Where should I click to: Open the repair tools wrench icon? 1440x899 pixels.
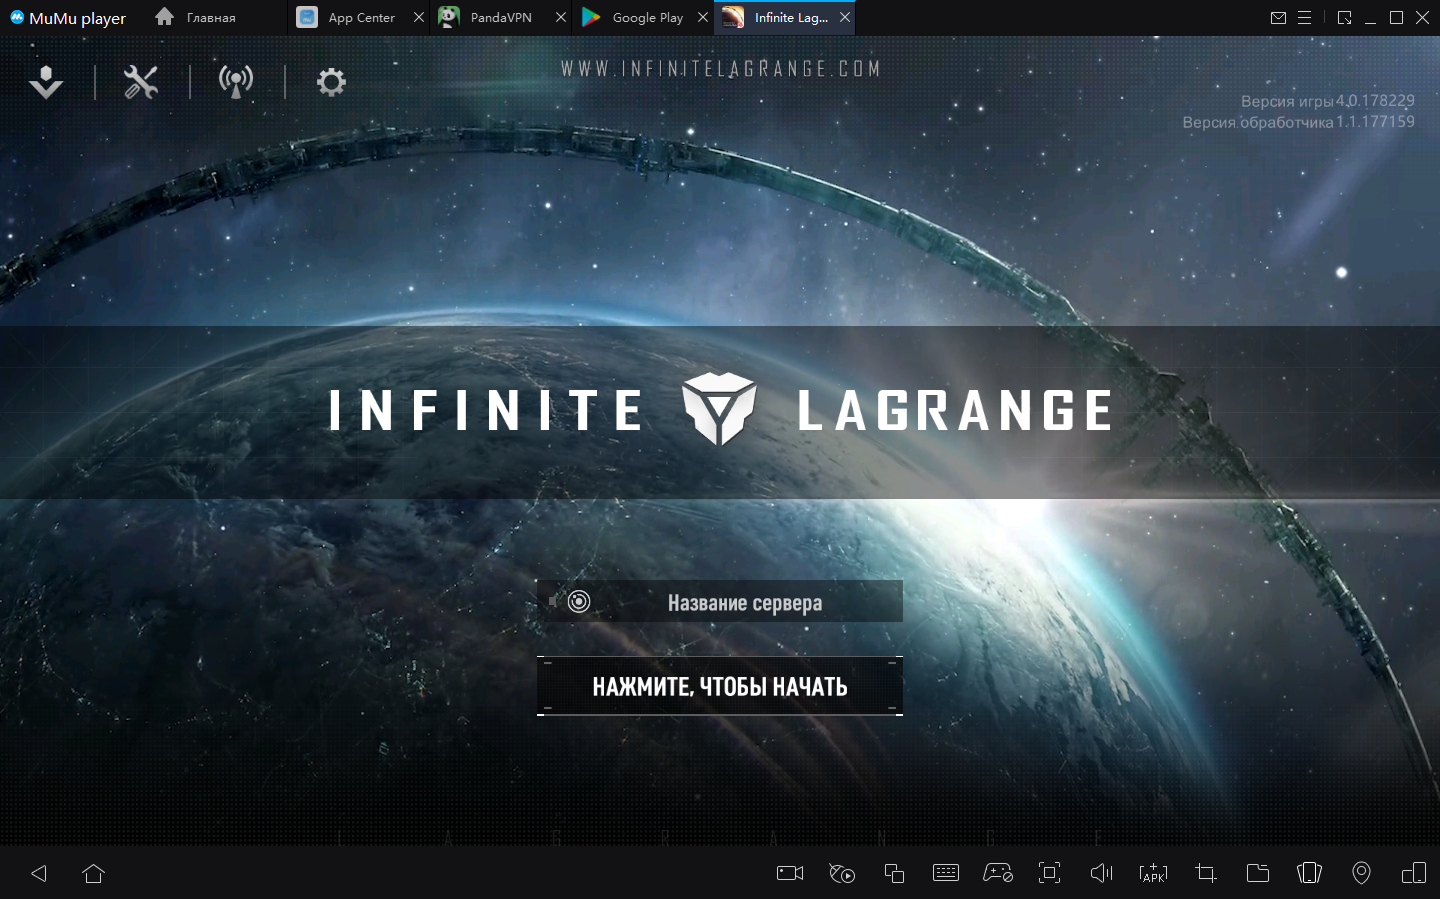pyautogui.click(x=141, y=82)
